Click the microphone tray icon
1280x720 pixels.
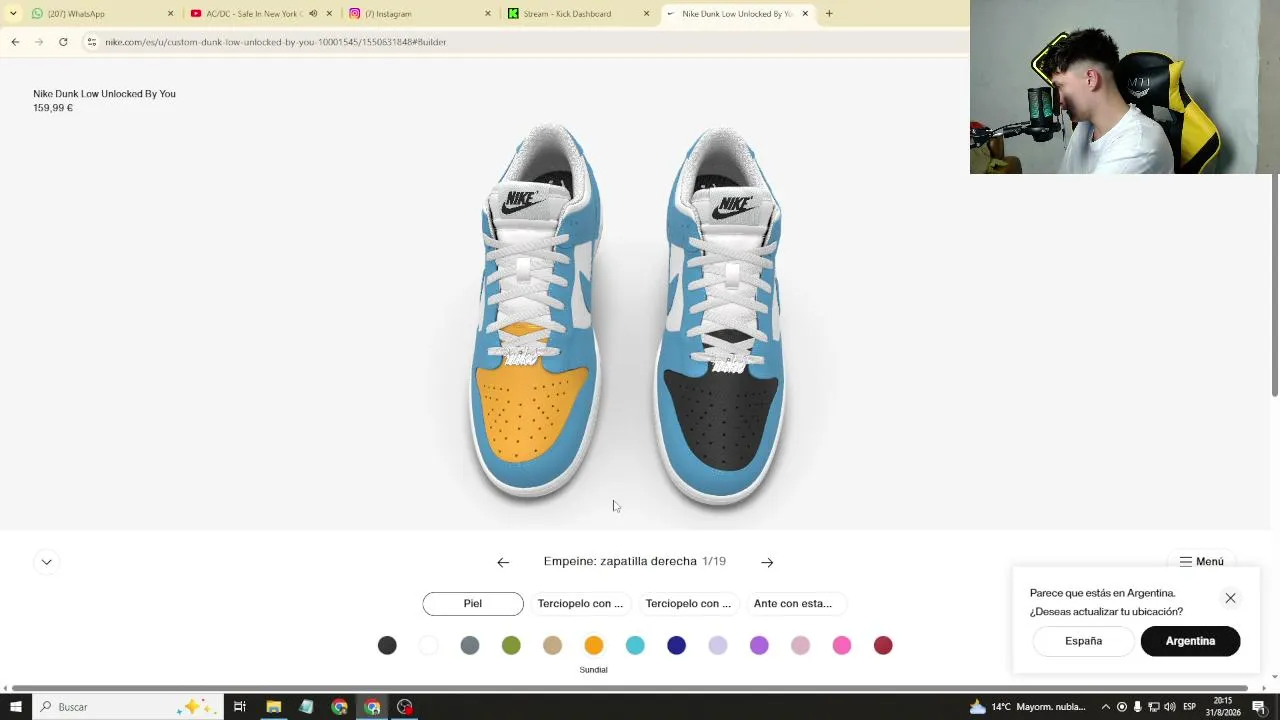point(1137,707)
